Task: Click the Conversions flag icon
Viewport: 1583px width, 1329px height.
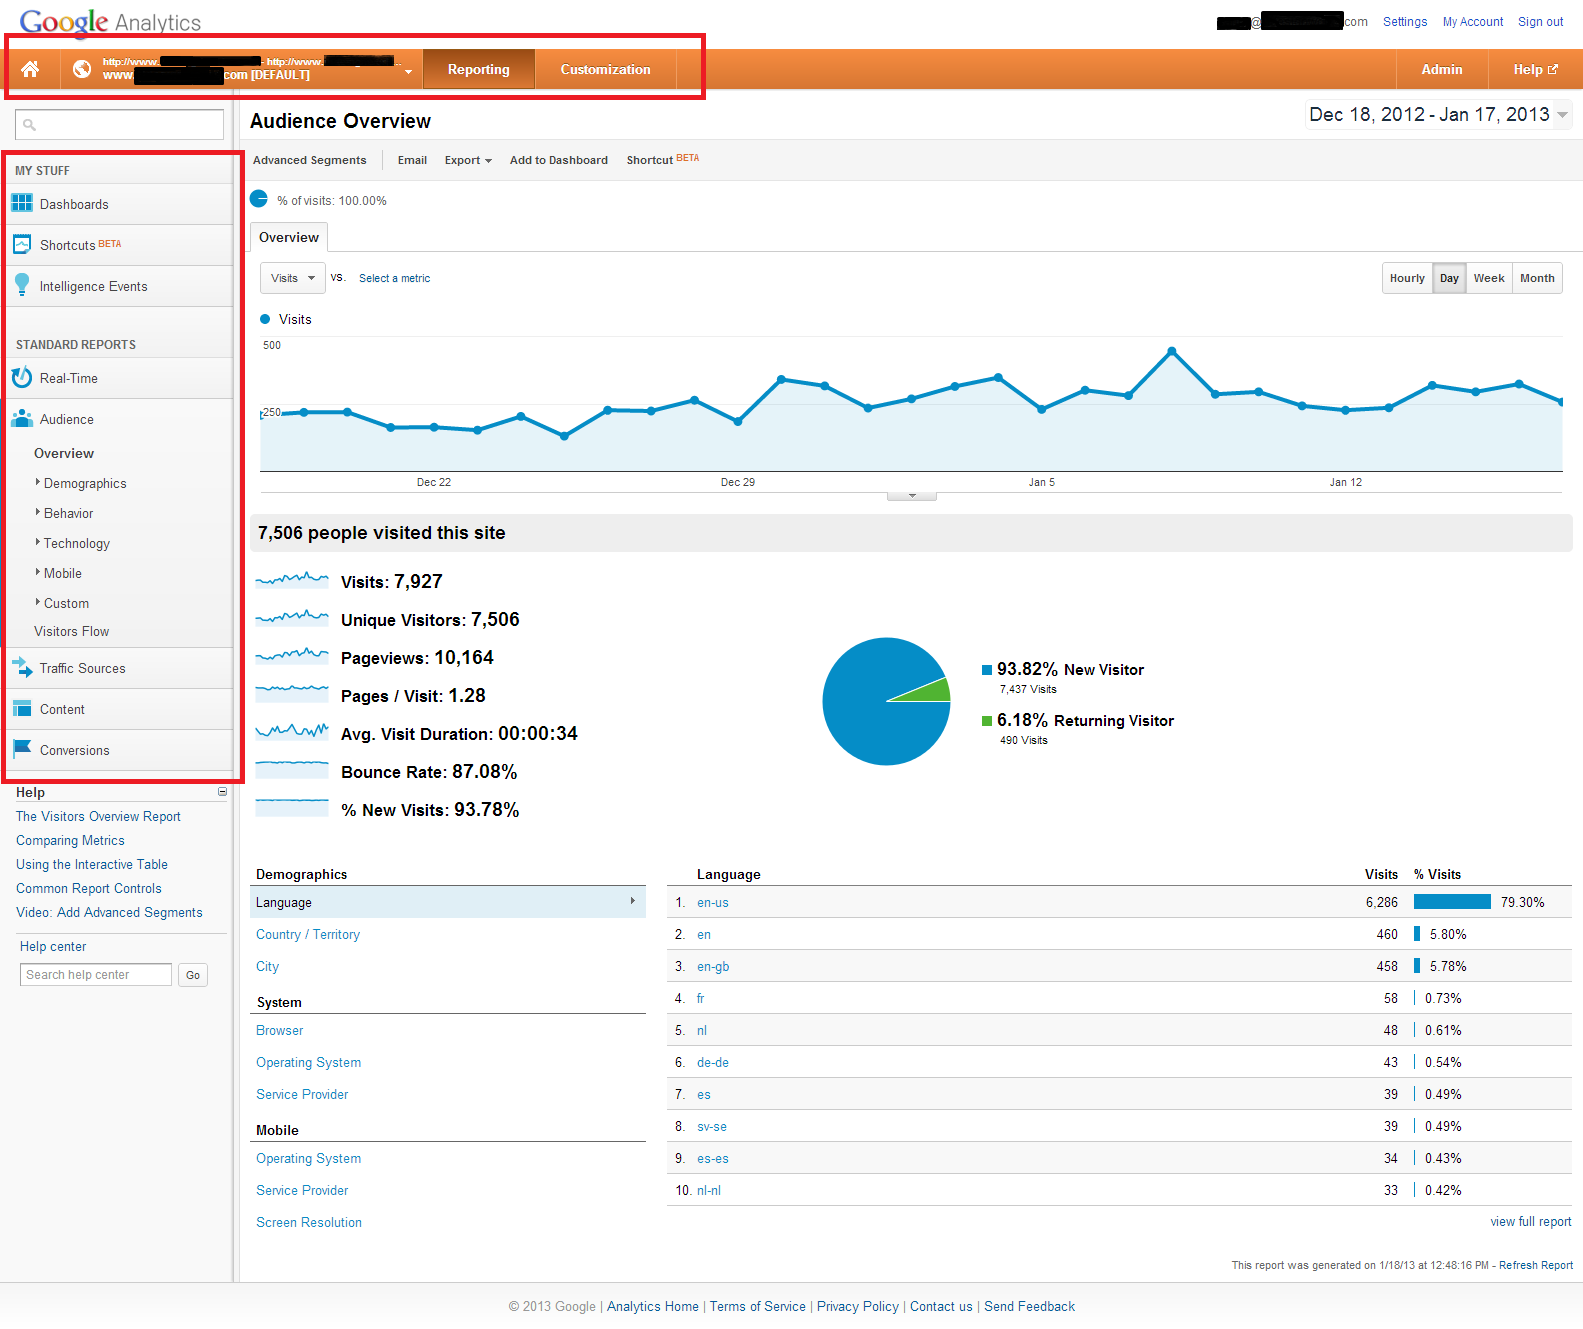Action: pos(22,749)
